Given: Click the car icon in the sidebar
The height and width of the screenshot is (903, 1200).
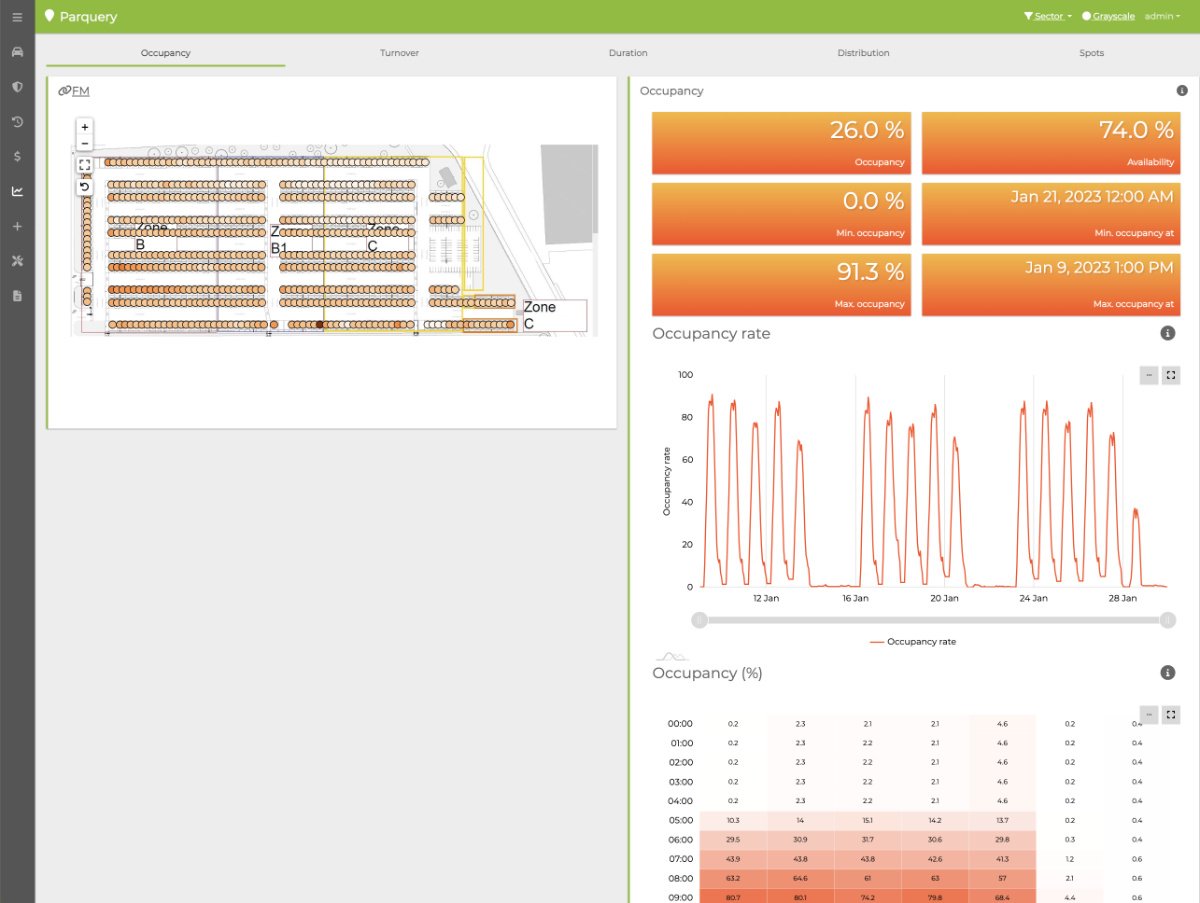Looking at the screenshot, I should [17, 52].
